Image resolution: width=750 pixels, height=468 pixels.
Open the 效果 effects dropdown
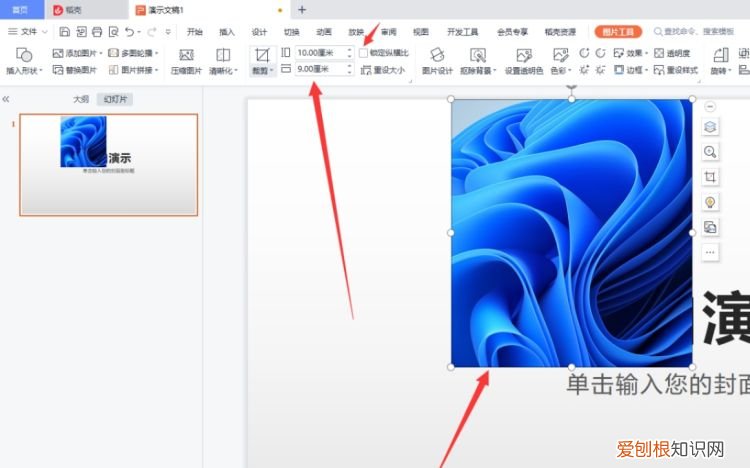[646, 53]
